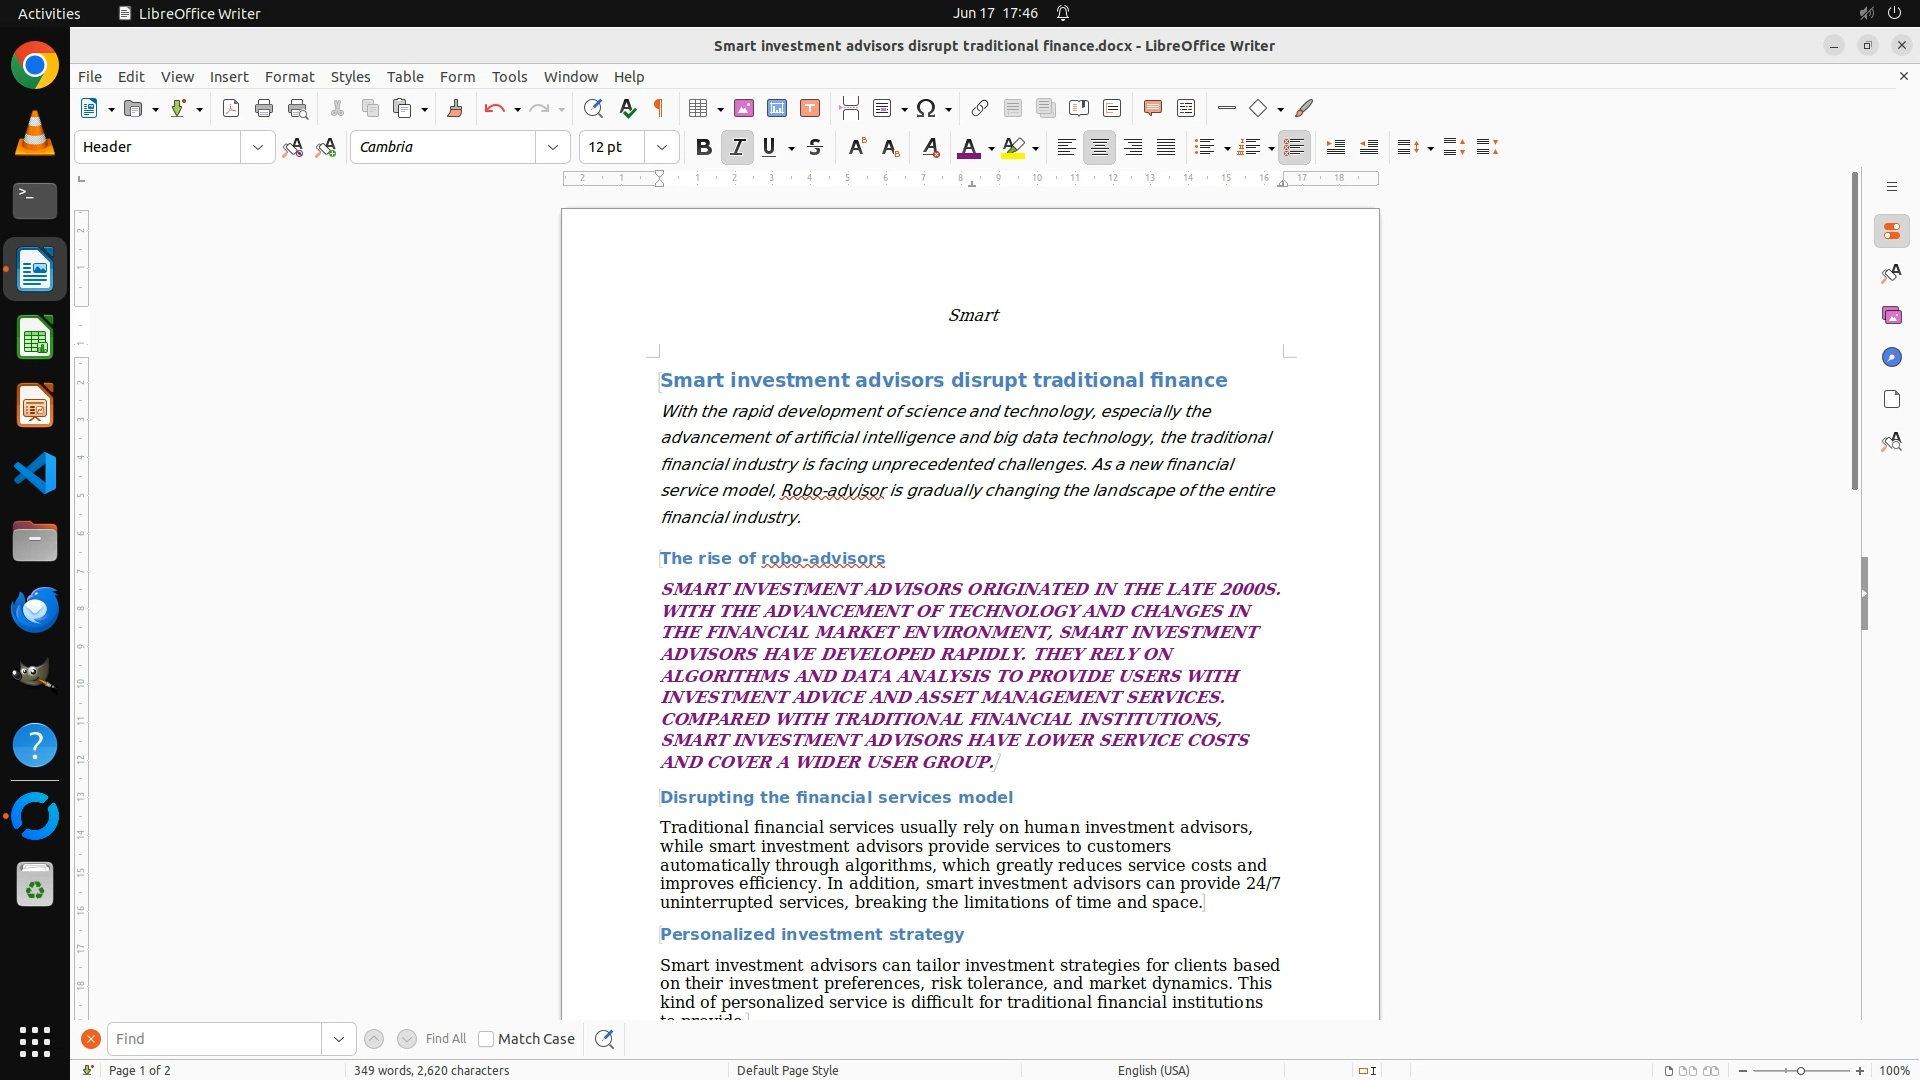This screenshot has height=1080, width=1920.
Task: Click the Find text input field
Action: coord(214,1039)
